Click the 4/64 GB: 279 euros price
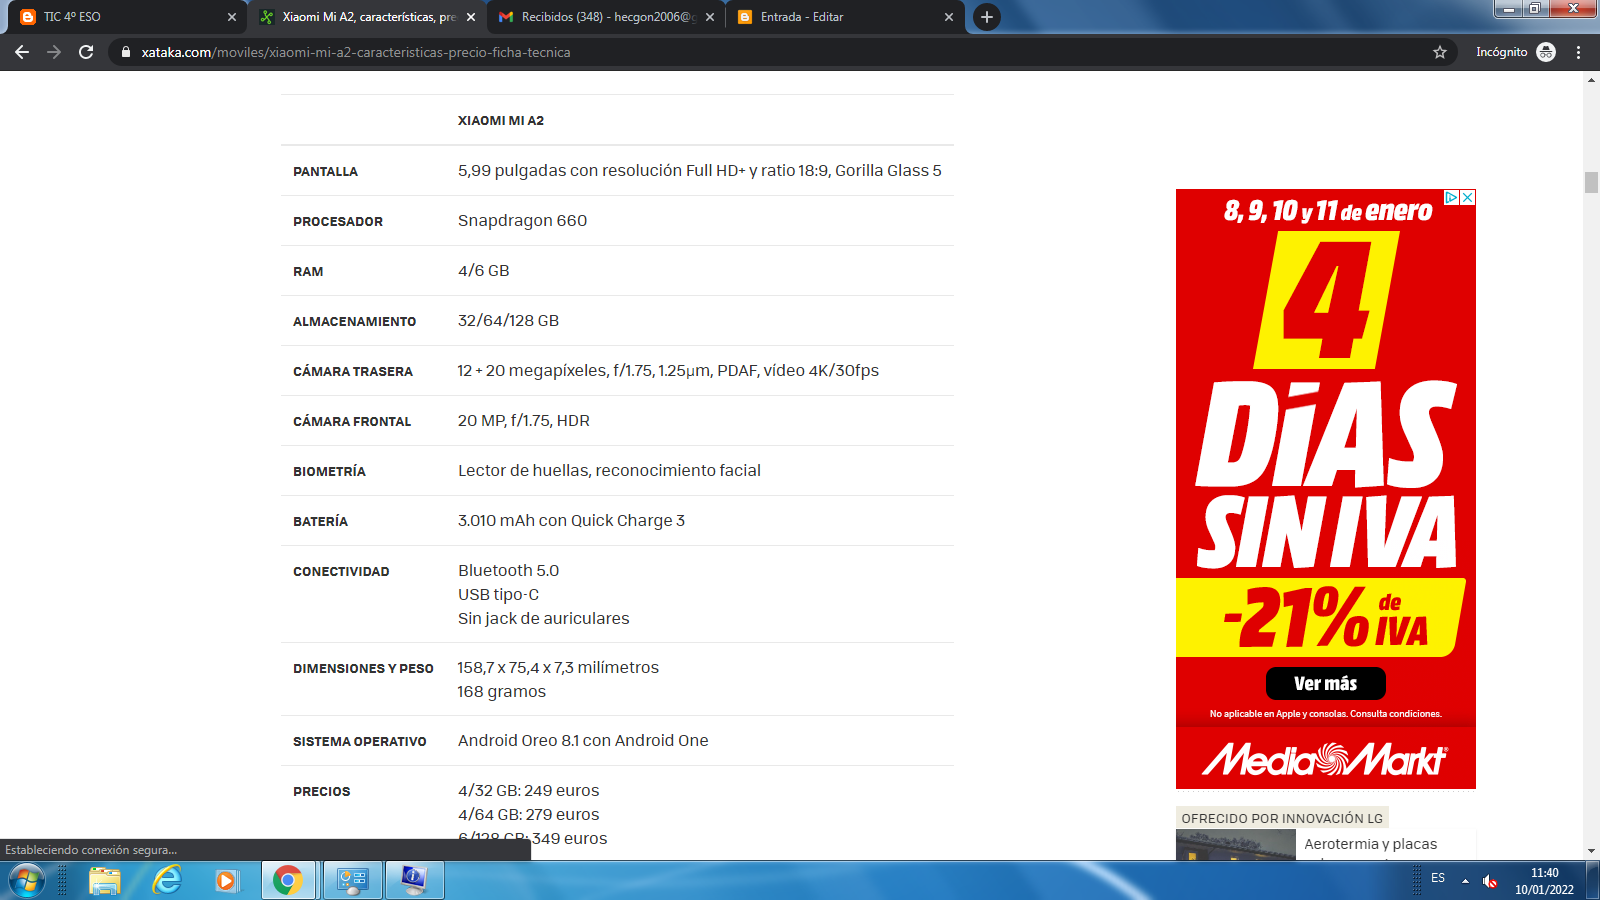 click(528, 814)
